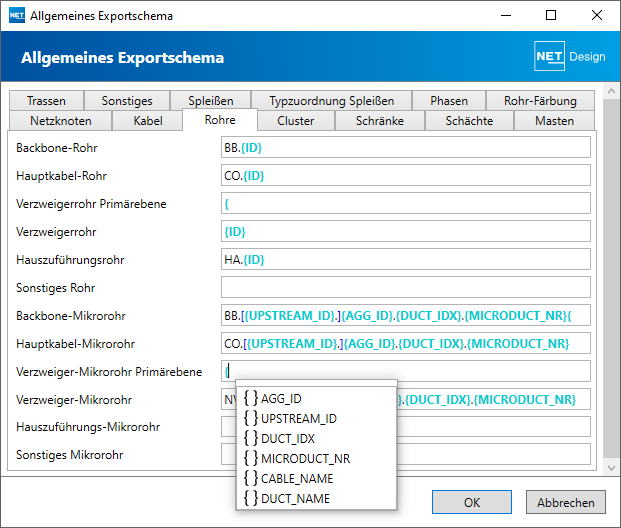The width and height of the screenshot is (621, 528).
Task: Open the Rohr-Färbung tab
Action: pyautogui.click(x=540, y=101)
